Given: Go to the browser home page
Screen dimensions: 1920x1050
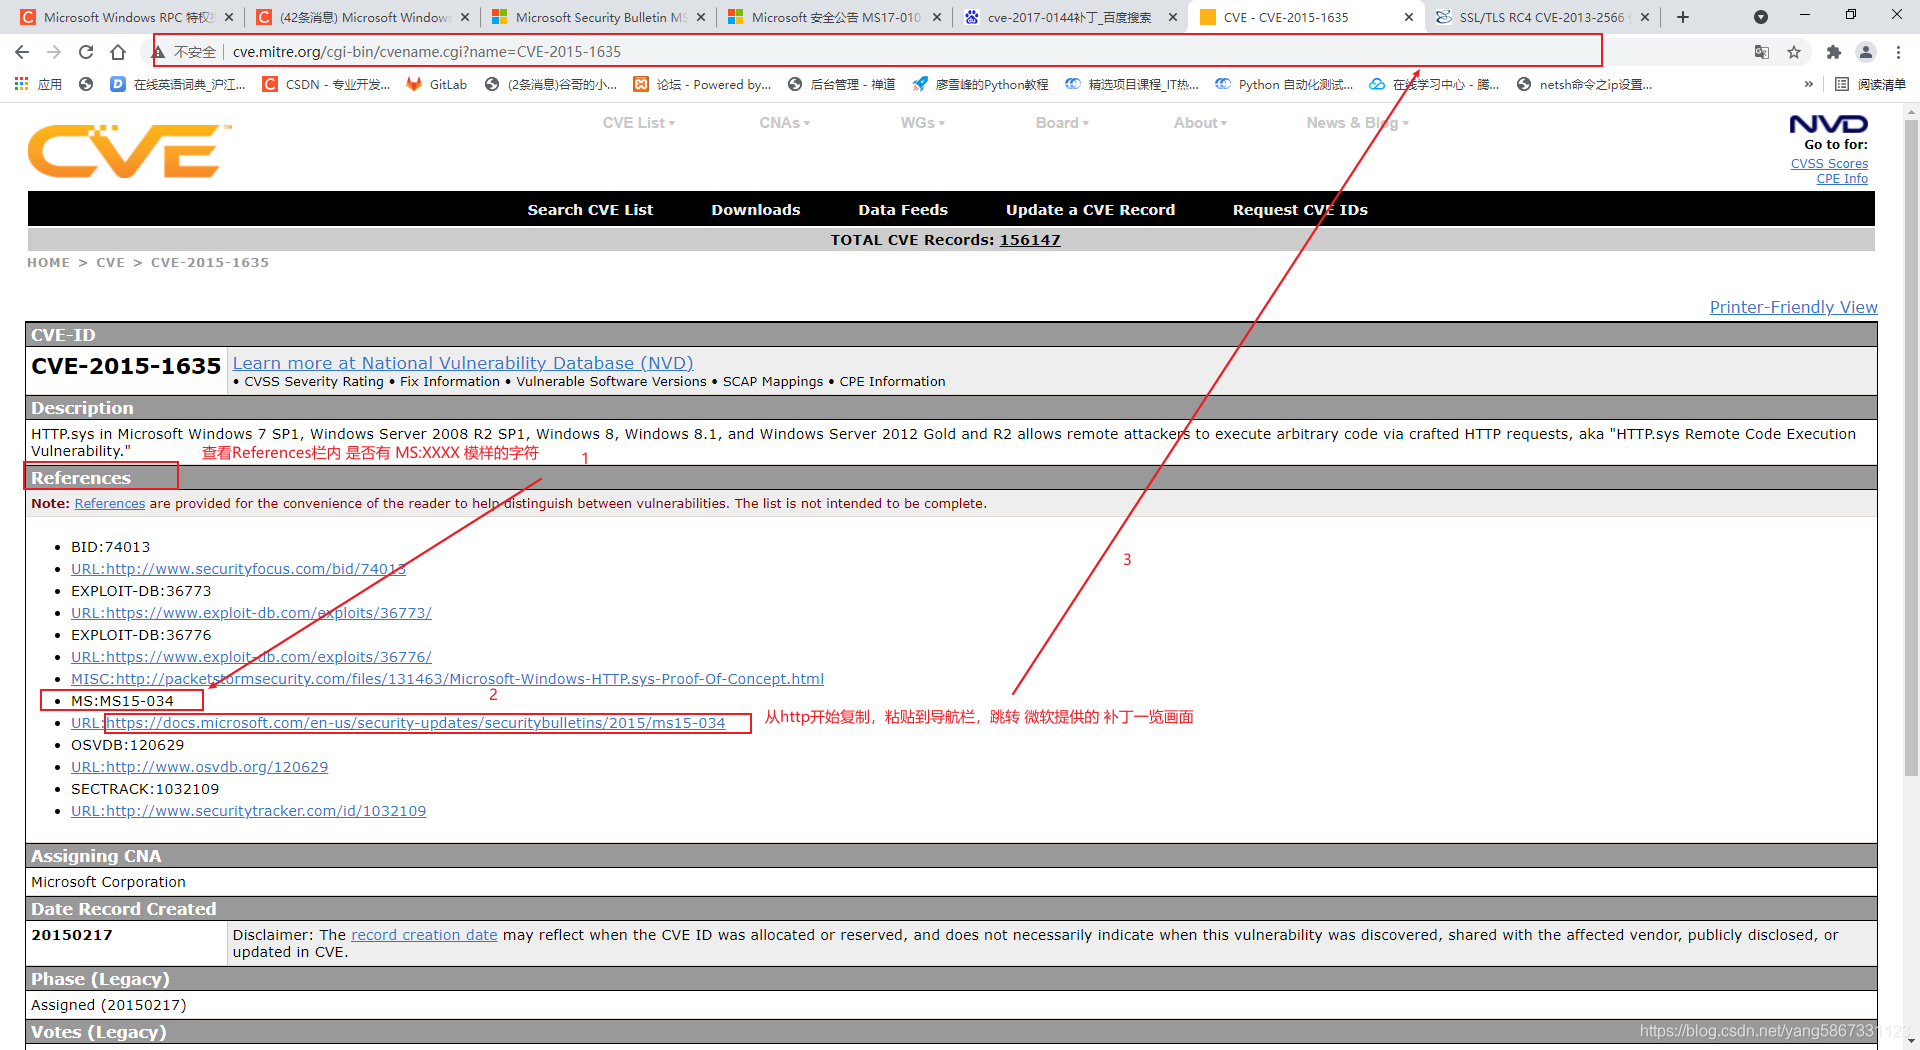Looking at the screenshot, I should click(118, 52).
